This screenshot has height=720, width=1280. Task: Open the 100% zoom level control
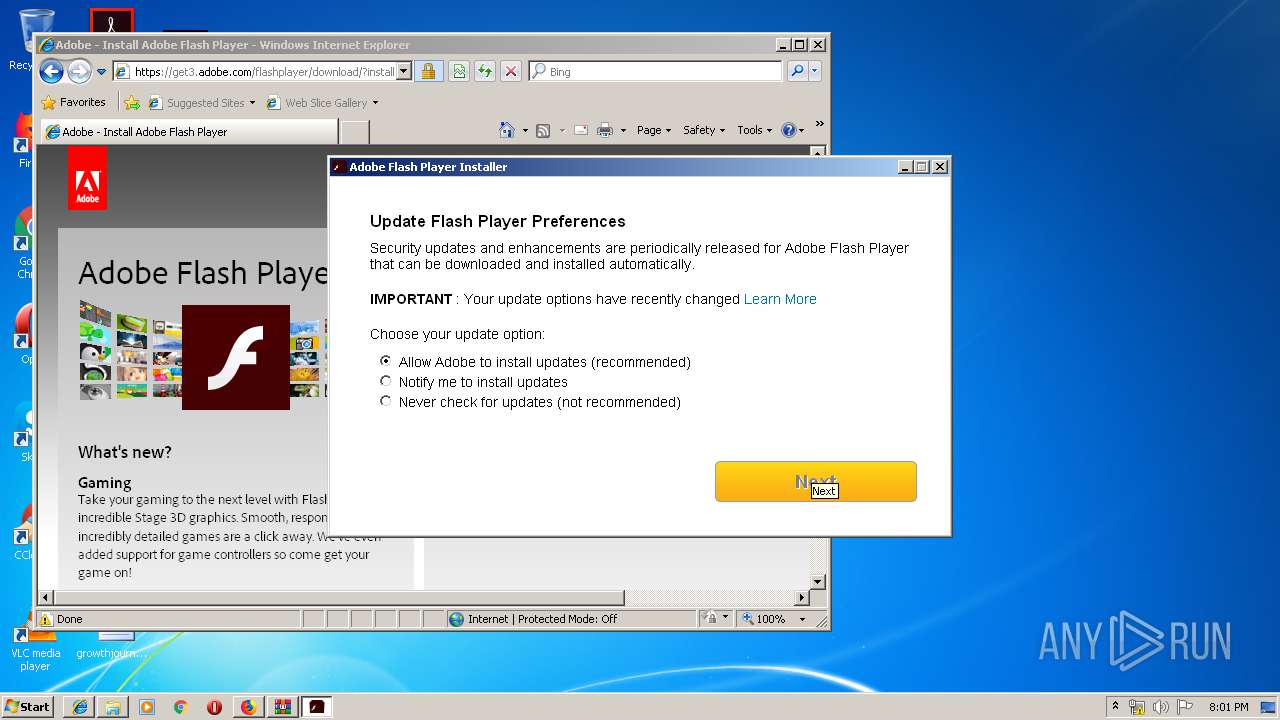pyautogui.click(x=774, y=619)
